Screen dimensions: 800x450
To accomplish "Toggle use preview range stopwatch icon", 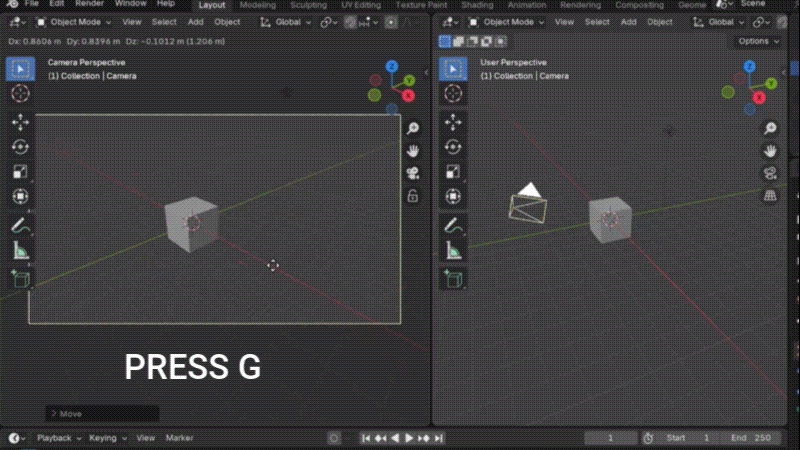I will 648,438.
